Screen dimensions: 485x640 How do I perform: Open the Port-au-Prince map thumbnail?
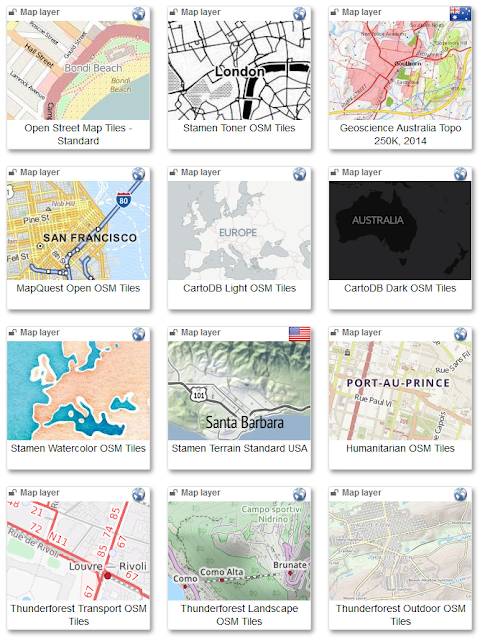[400, 391]
